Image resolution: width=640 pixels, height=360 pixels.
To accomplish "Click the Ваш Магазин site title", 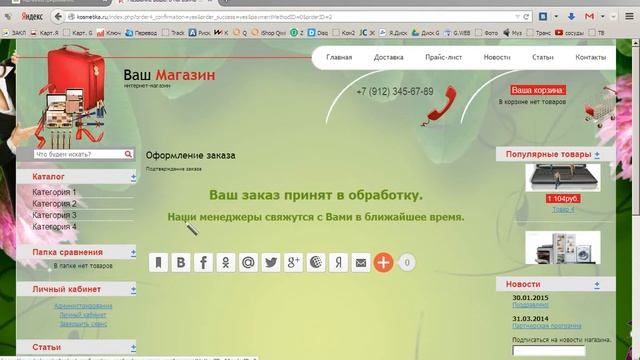I will pyautogui.click(x=169, y=75).
